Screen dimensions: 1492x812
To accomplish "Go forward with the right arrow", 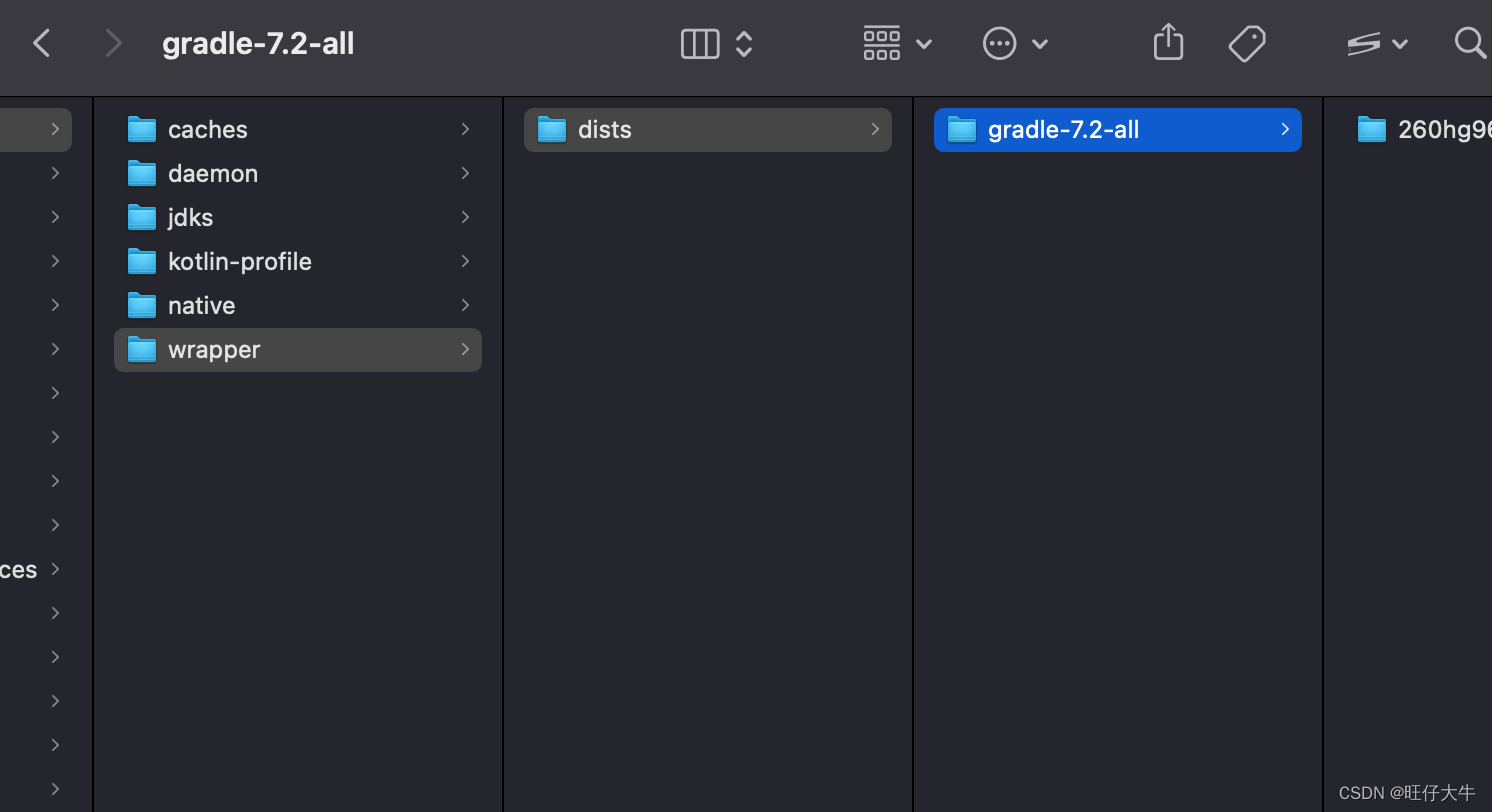I will coord(114,43).
